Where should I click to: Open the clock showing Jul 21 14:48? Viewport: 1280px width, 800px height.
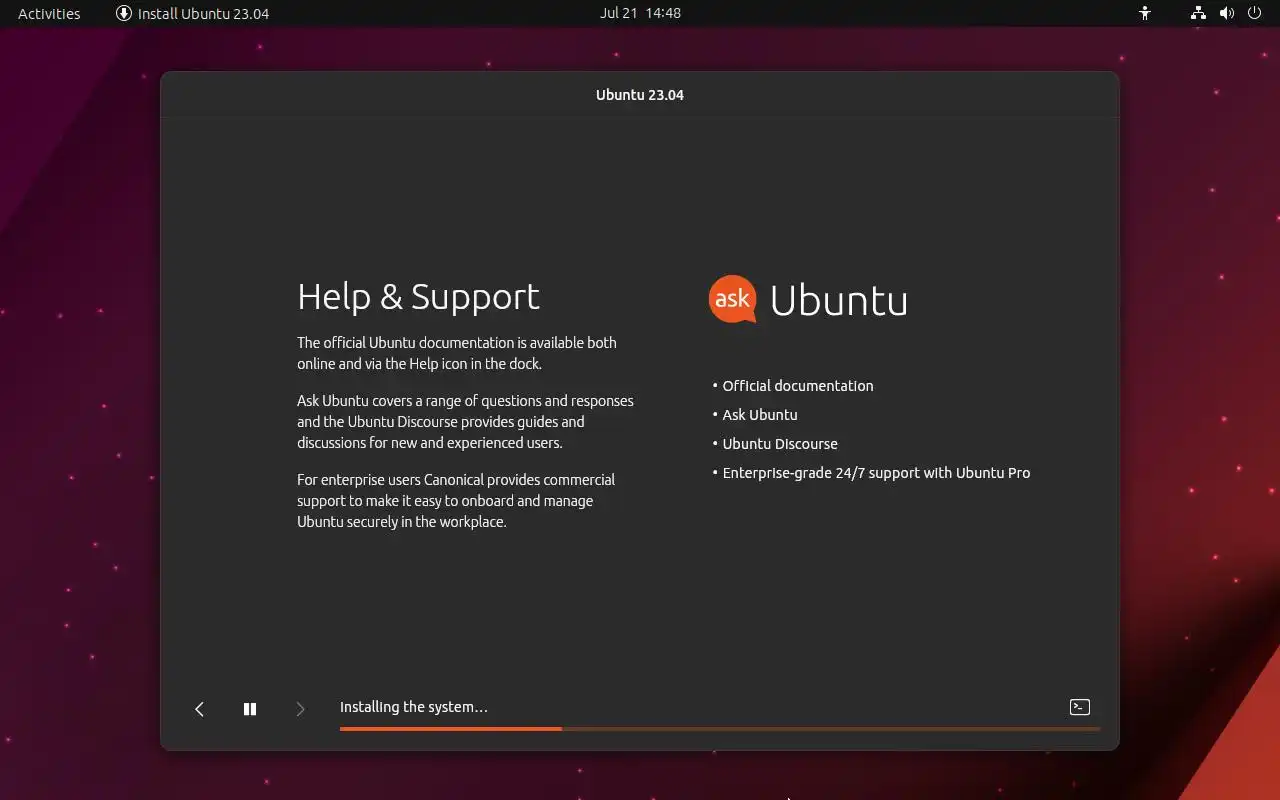click(x=640, y=13)
